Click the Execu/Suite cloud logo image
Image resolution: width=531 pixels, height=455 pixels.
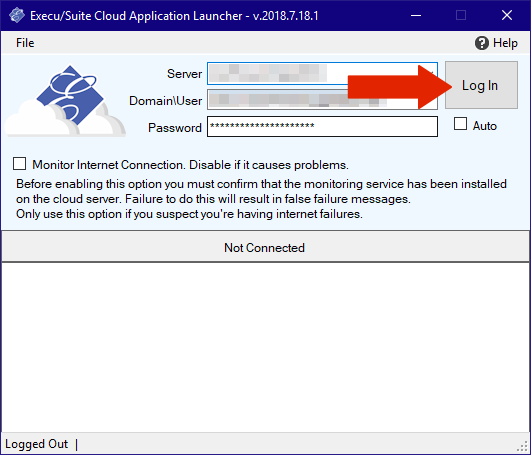tap(66, 101)
